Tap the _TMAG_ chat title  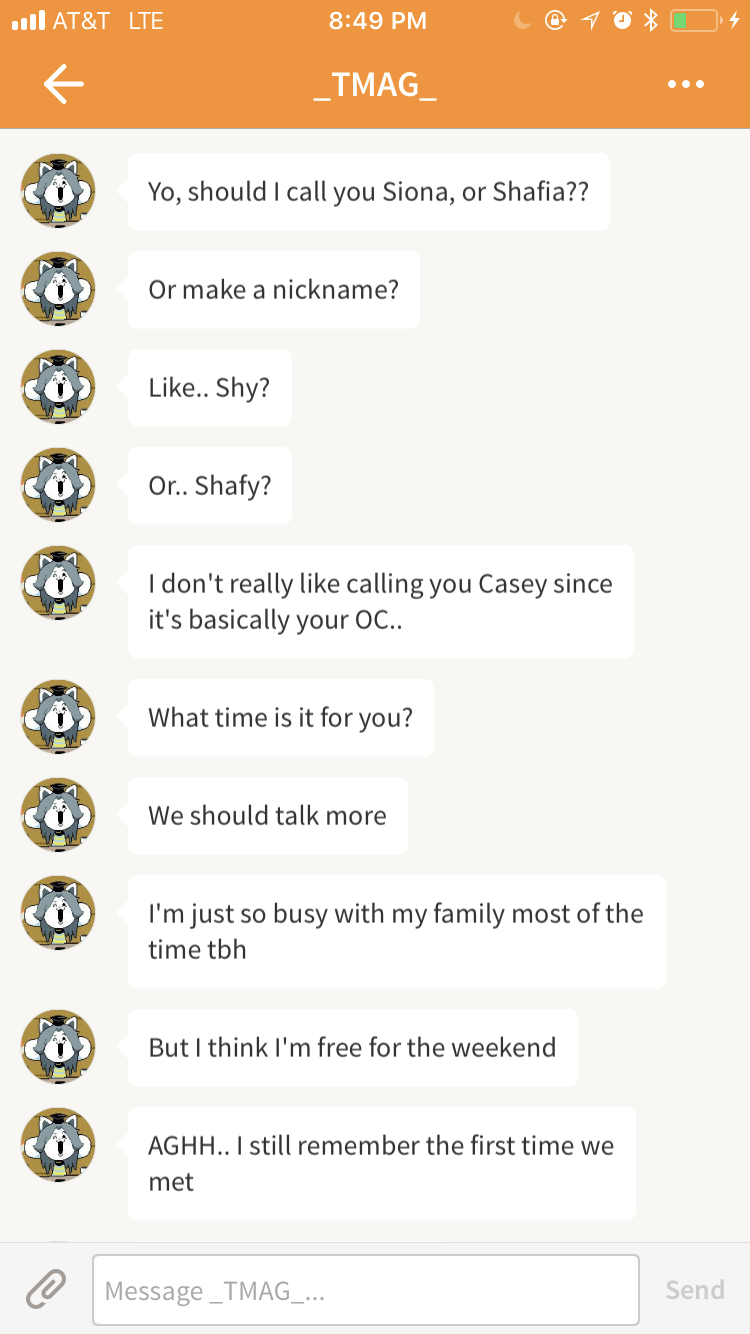[375, 85]
